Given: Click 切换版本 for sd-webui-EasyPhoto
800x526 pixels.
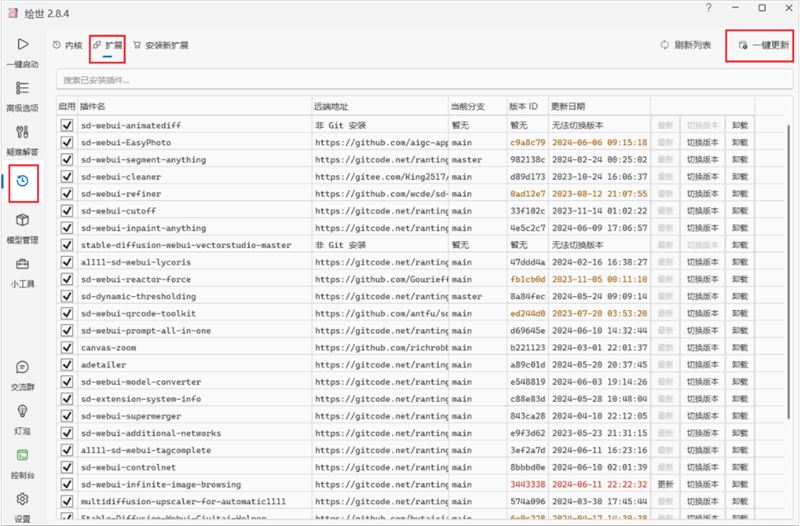Looking at the screenshot, I should 703,142.
